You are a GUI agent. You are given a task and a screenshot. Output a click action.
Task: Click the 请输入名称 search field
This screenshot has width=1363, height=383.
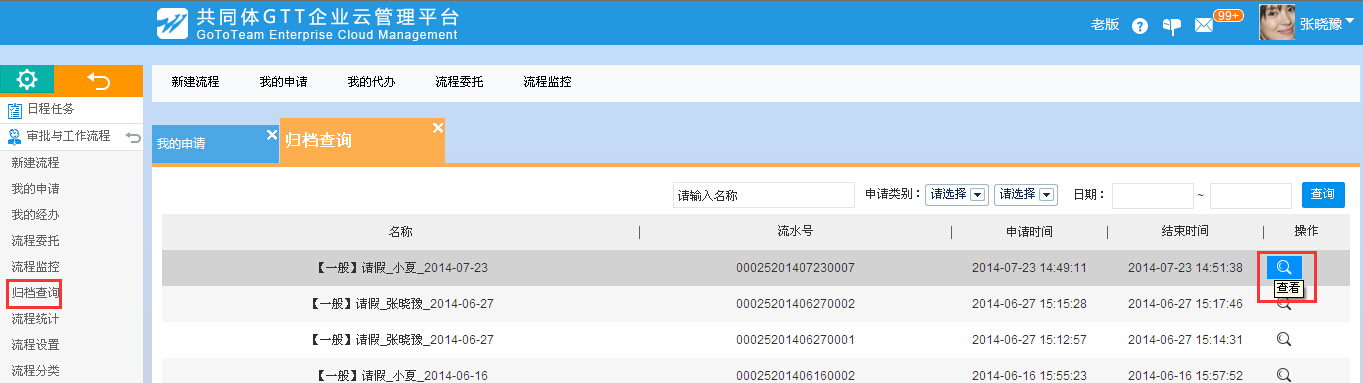tap(764, 195)
